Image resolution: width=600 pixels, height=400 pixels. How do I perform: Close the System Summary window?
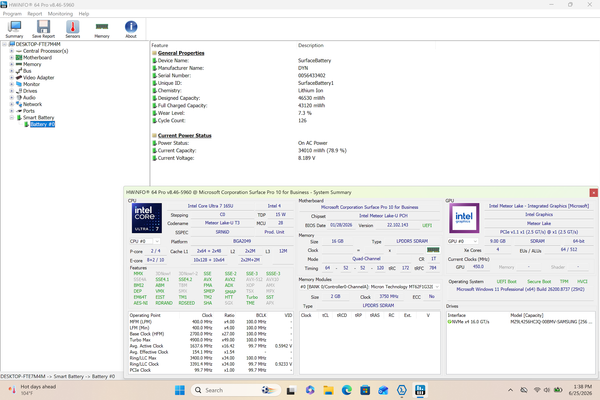593,193
